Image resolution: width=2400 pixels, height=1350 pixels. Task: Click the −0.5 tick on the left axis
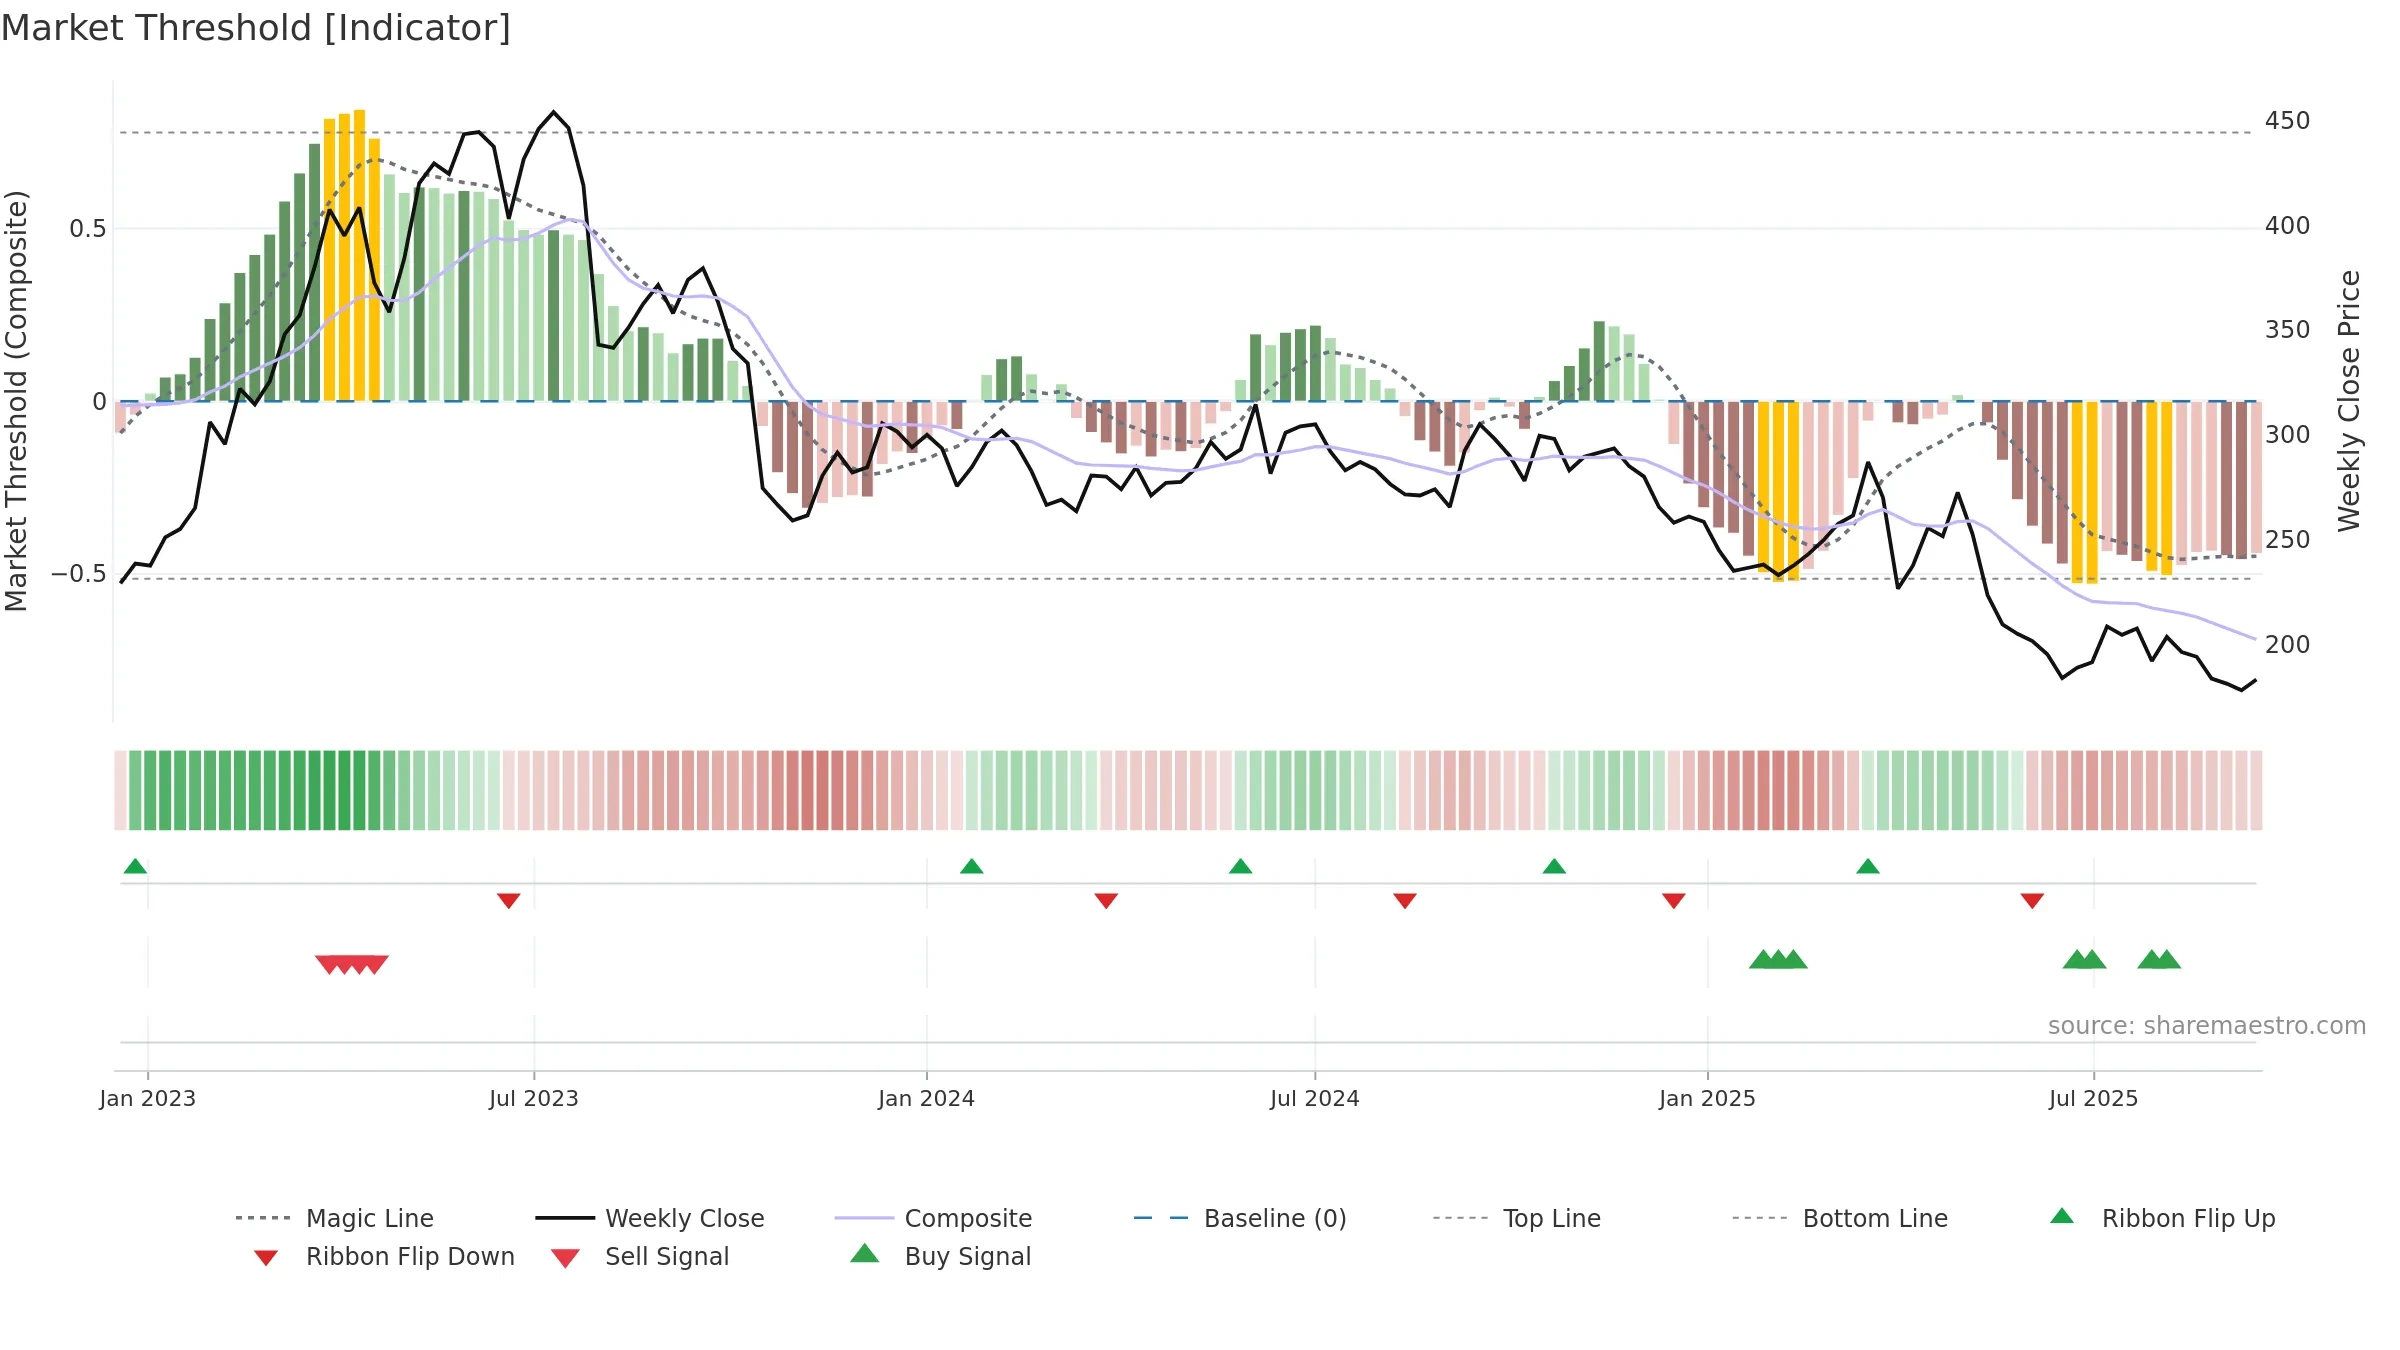[79, 574]
